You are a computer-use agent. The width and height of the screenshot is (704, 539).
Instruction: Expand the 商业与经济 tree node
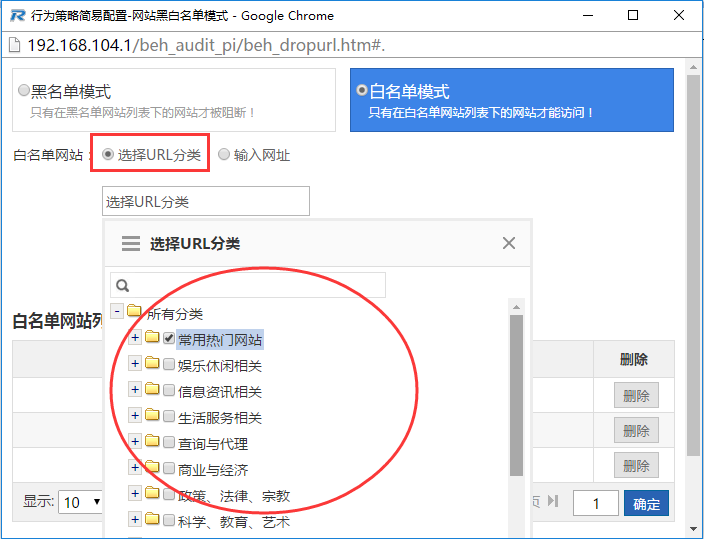[x=135, y=469]
